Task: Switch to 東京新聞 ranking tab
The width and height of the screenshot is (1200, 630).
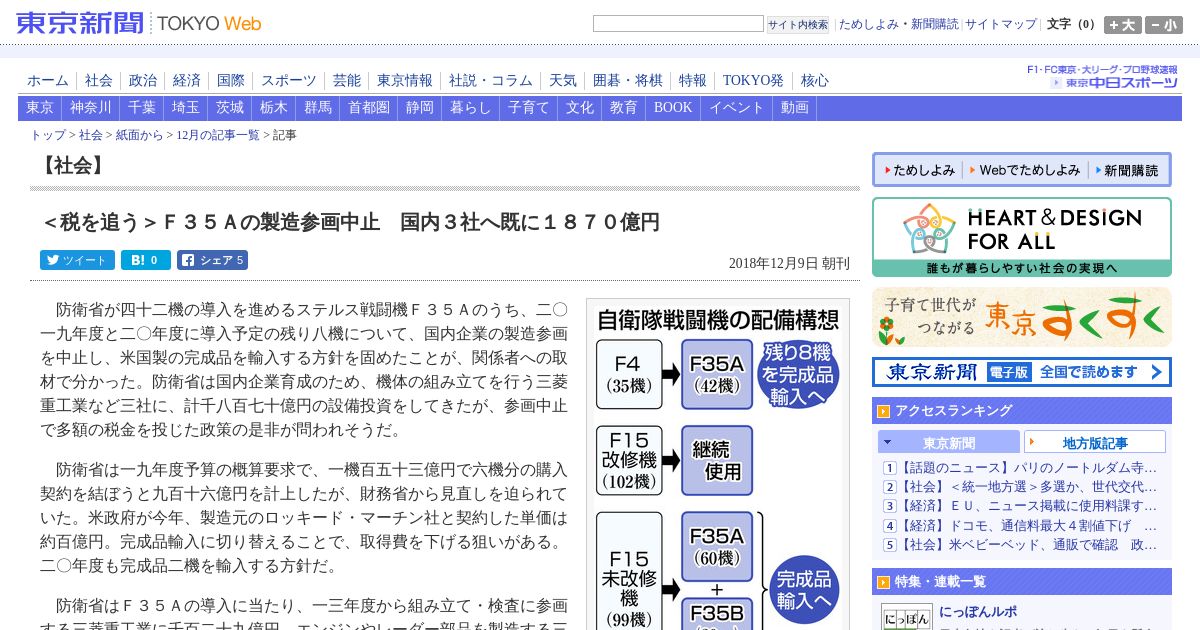Action: click(949, 442)
